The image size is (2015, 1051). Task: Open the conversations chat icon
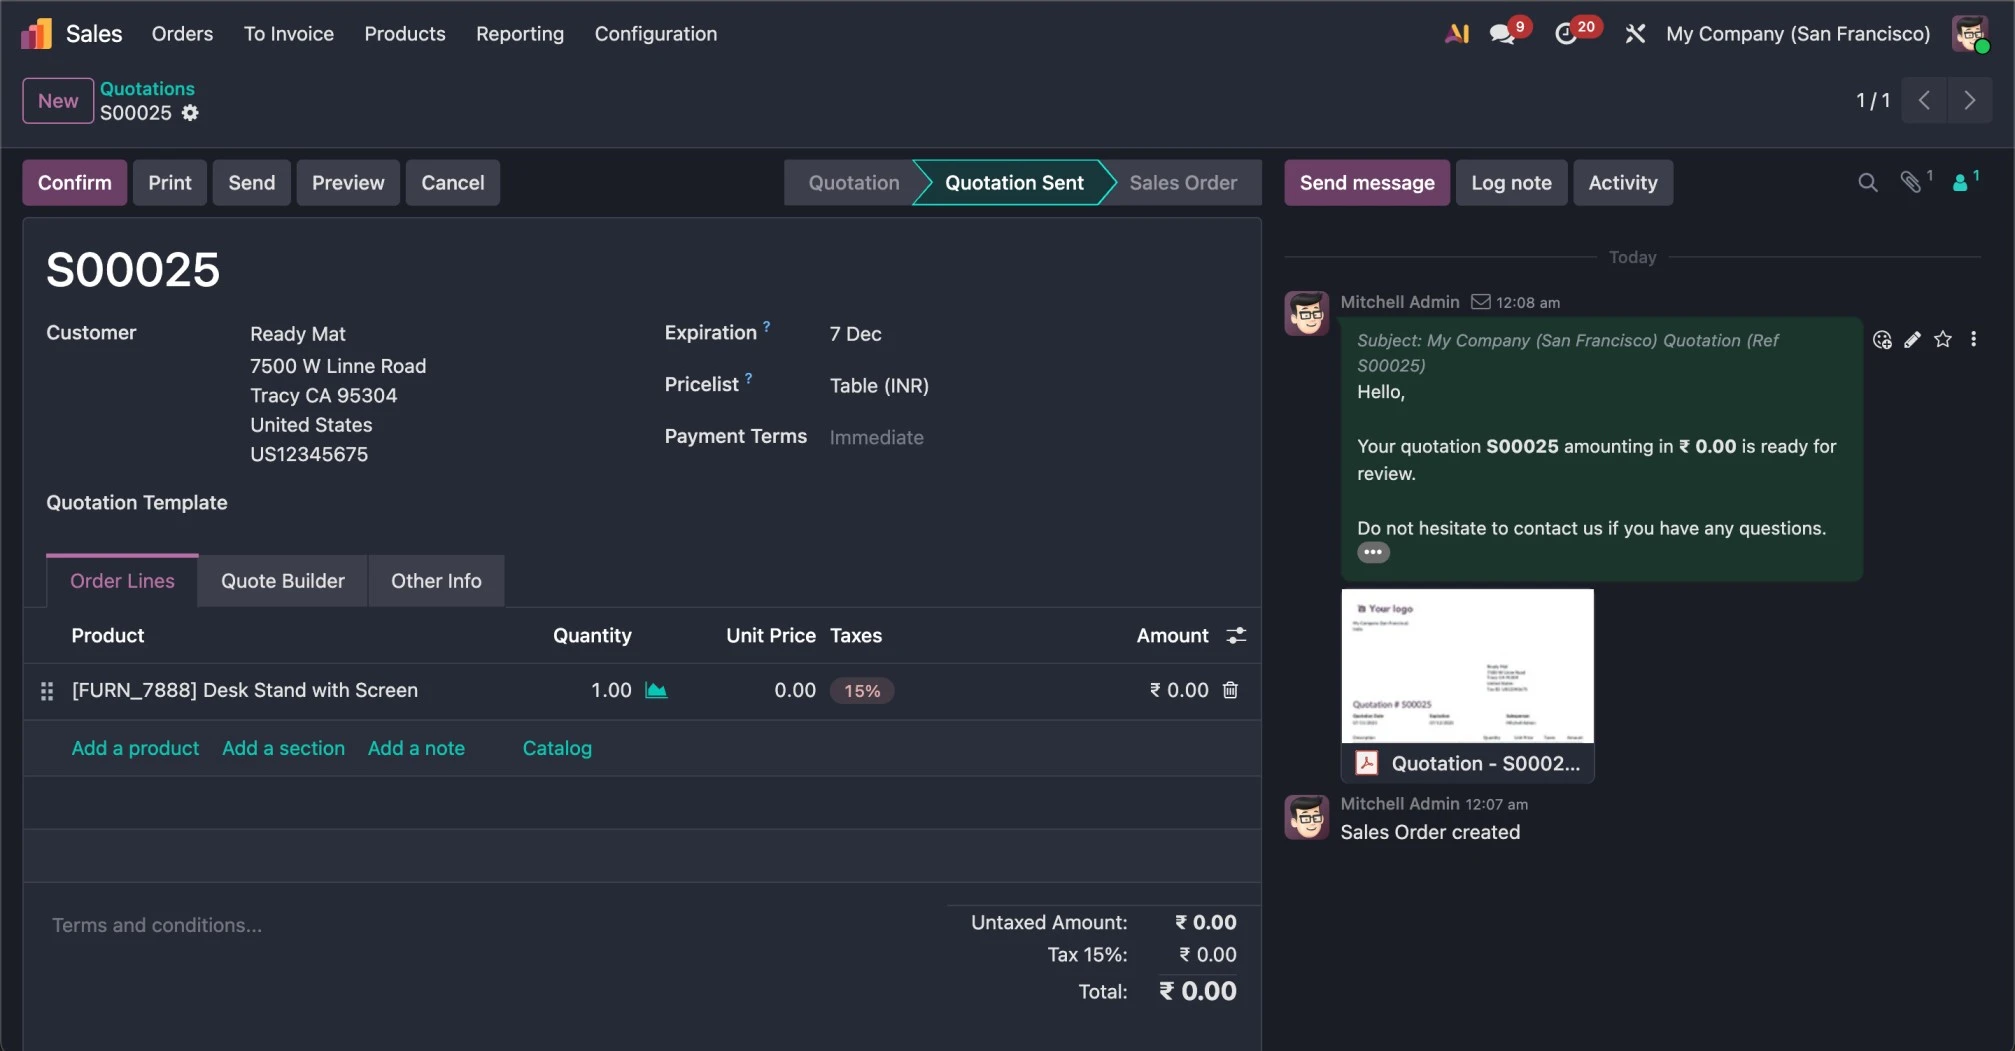click(1501, 34)
